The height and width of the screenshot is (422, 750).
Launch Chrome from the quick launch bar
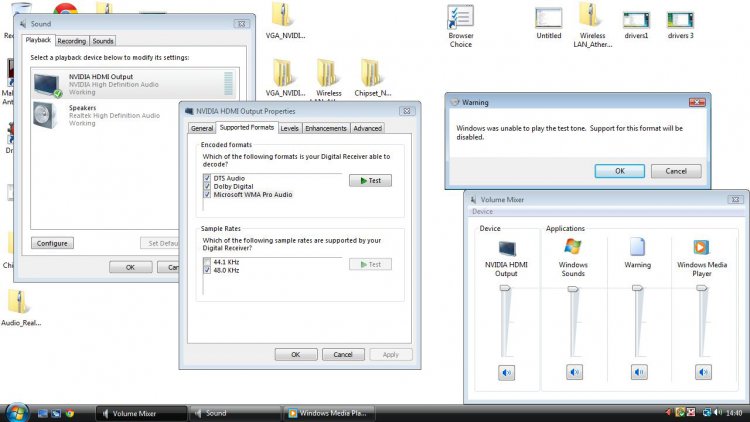[70, 413]
